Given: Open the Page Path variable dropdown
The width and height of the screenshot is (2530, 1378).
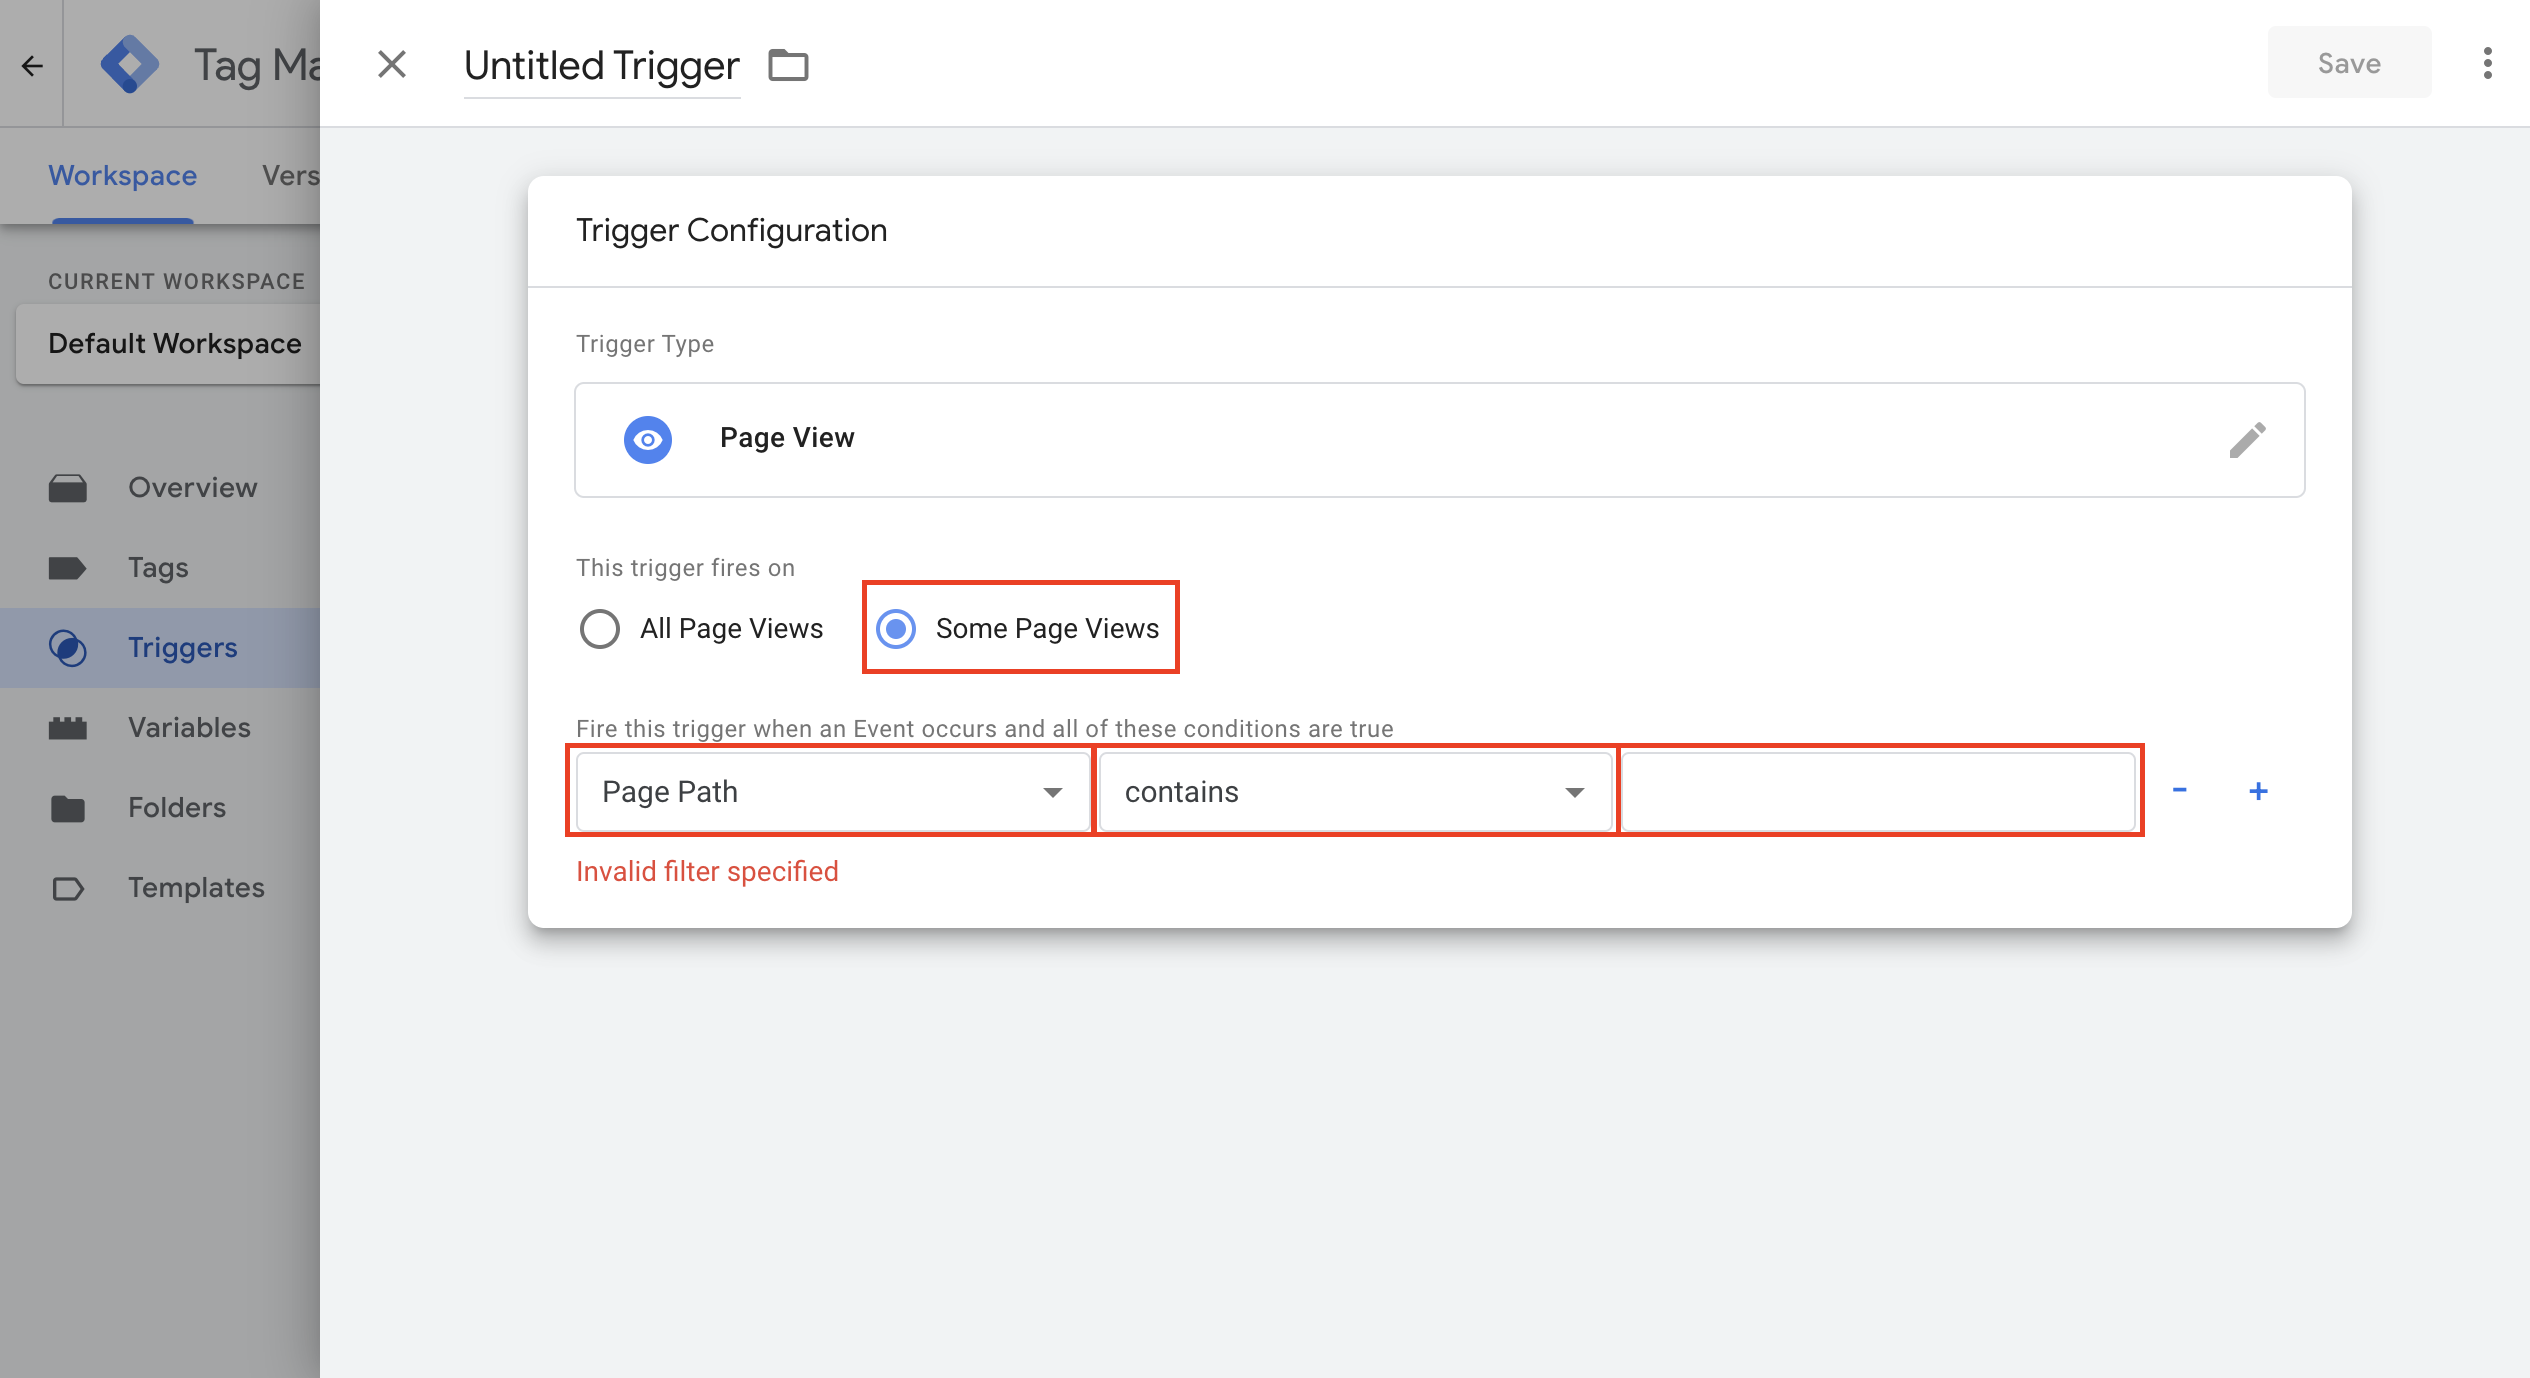Looking at the screenshot, I should tap(833, 792).
